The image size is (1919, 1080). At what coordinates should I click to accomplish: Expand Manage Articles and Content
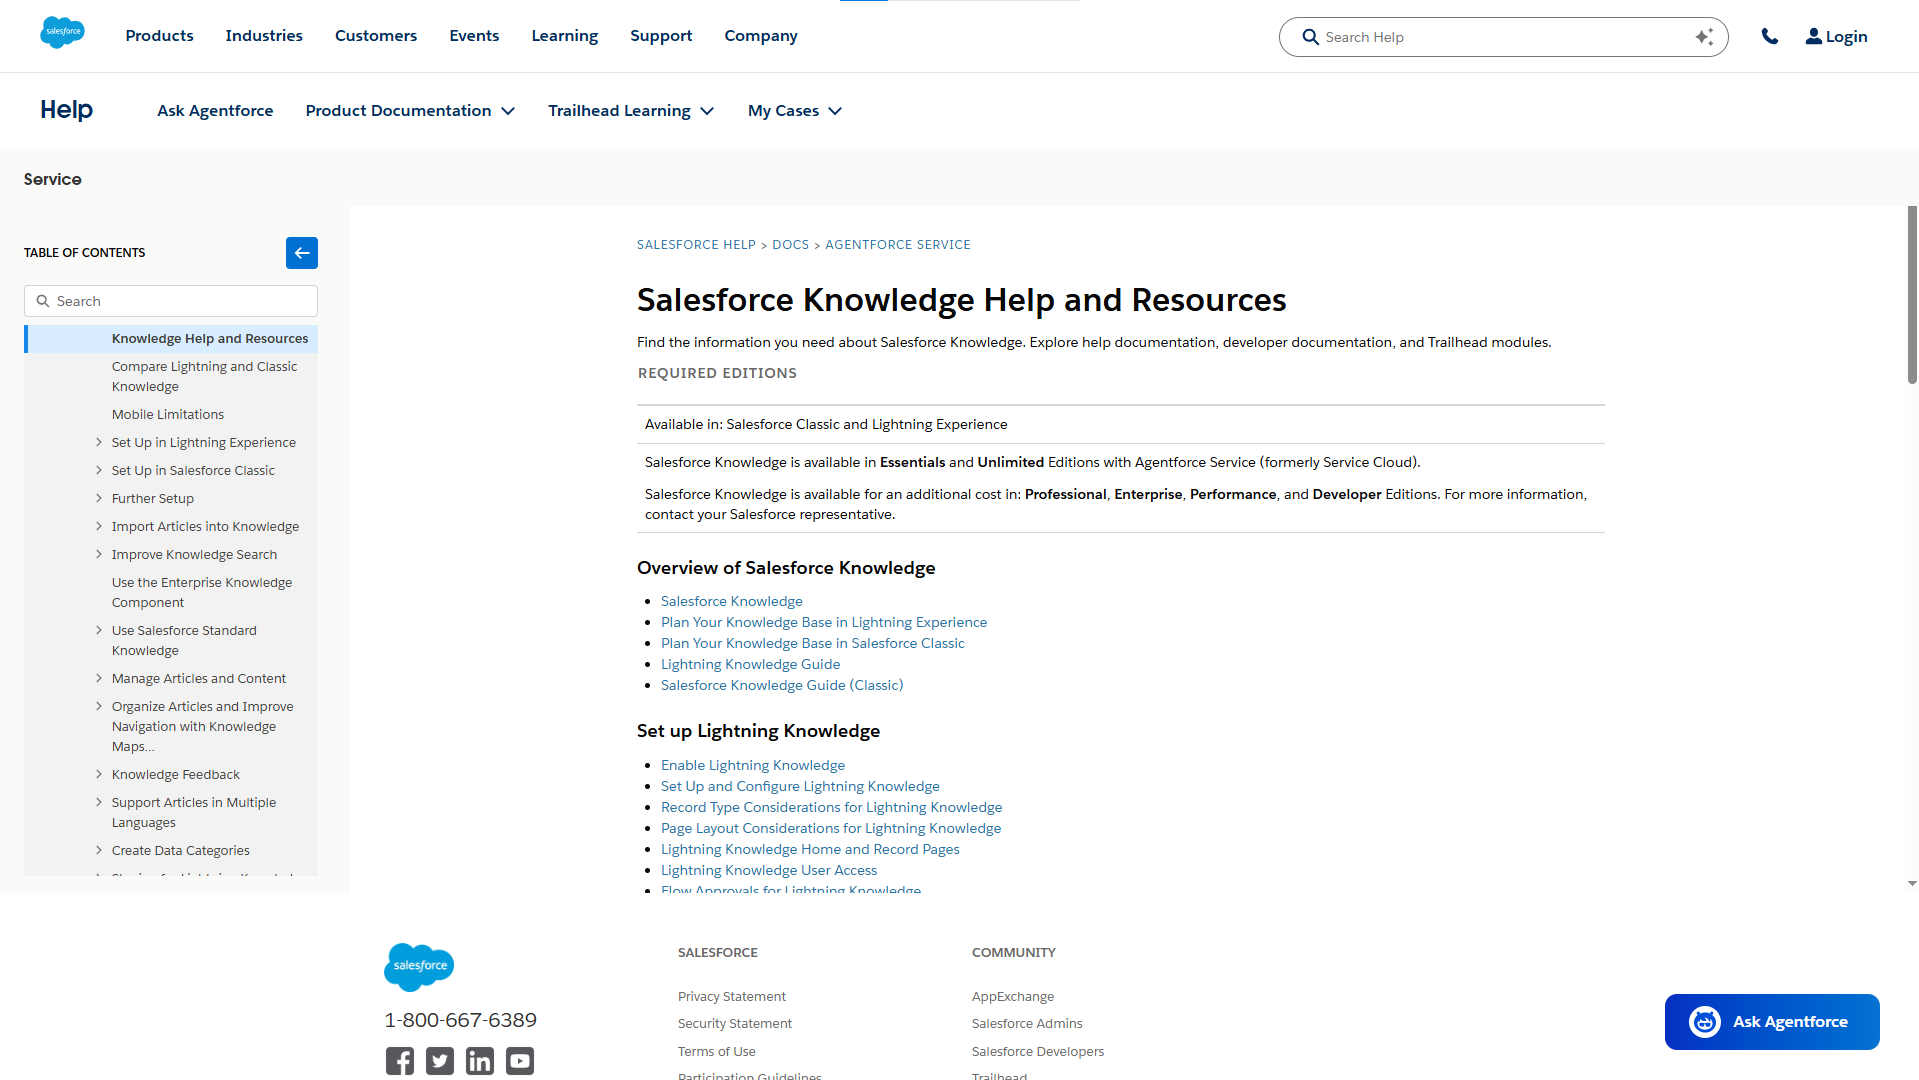tap(99, 678)
